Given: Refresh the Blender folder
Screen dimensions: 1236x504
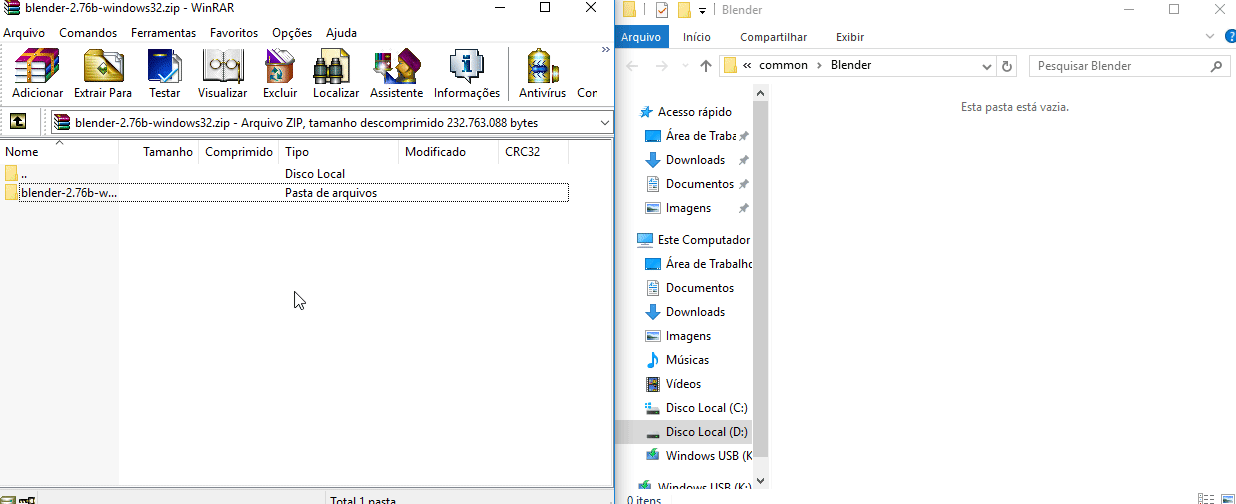Looking at the screenshot, I should point(1007,66).
